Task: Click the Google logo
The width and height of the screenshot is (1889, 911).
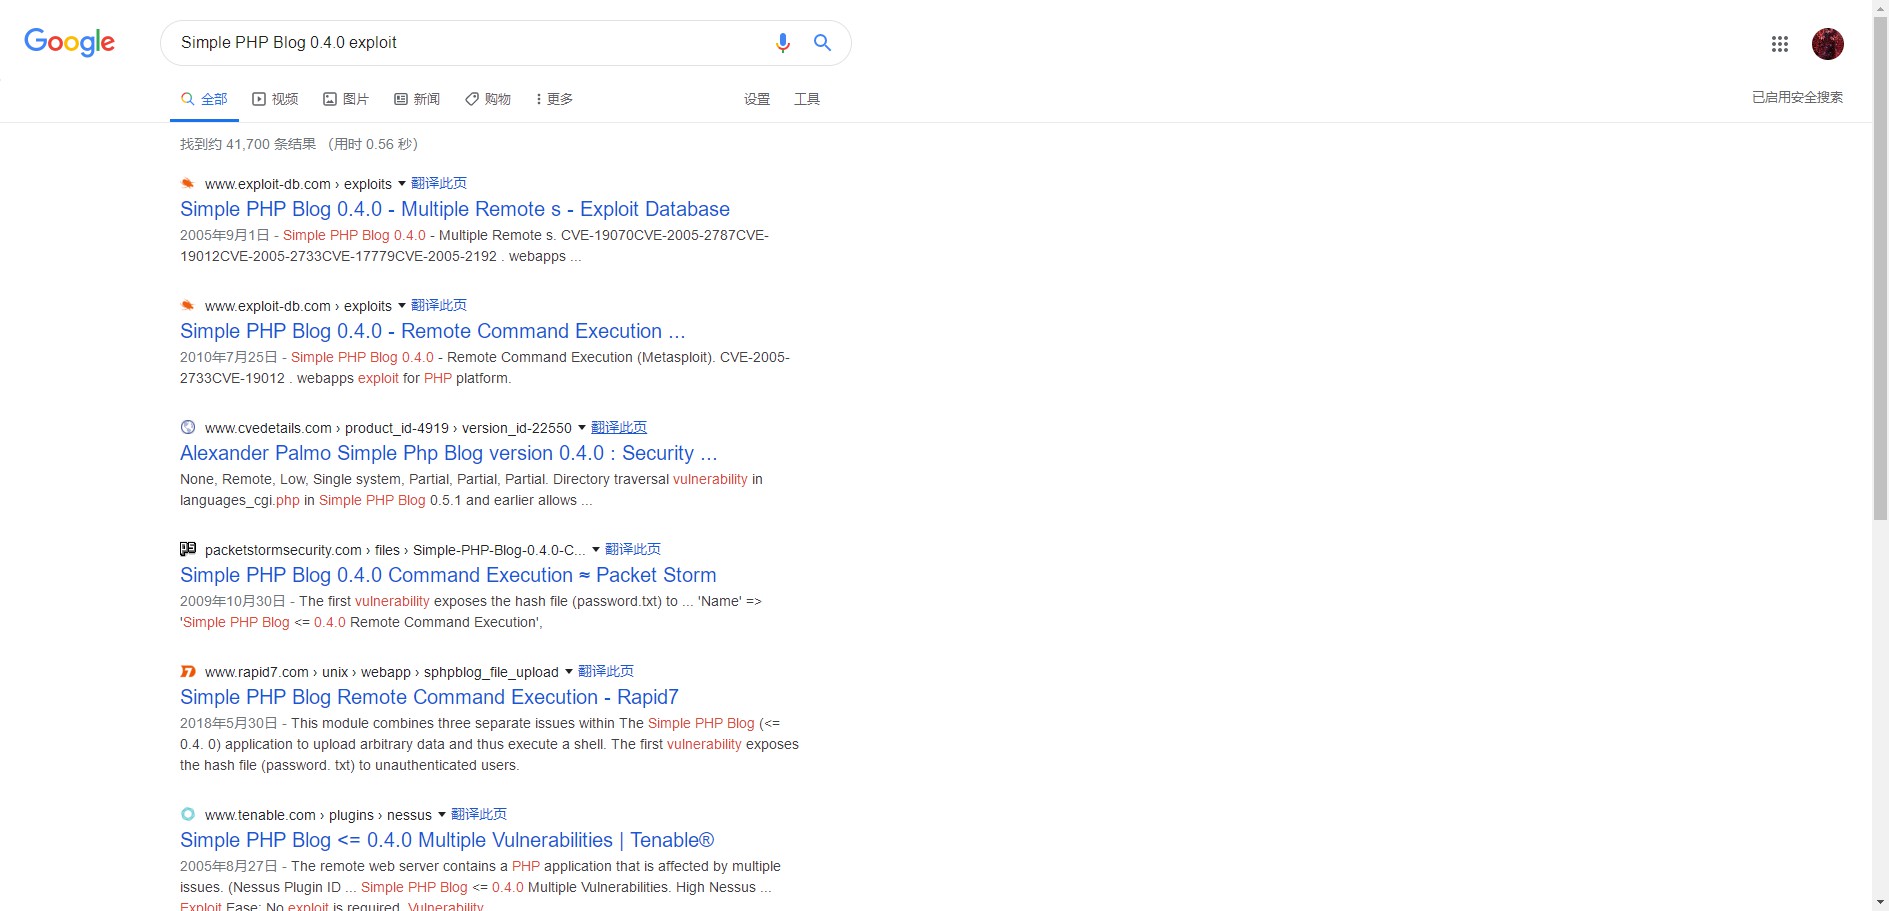Action: click(x=69, y=42)
